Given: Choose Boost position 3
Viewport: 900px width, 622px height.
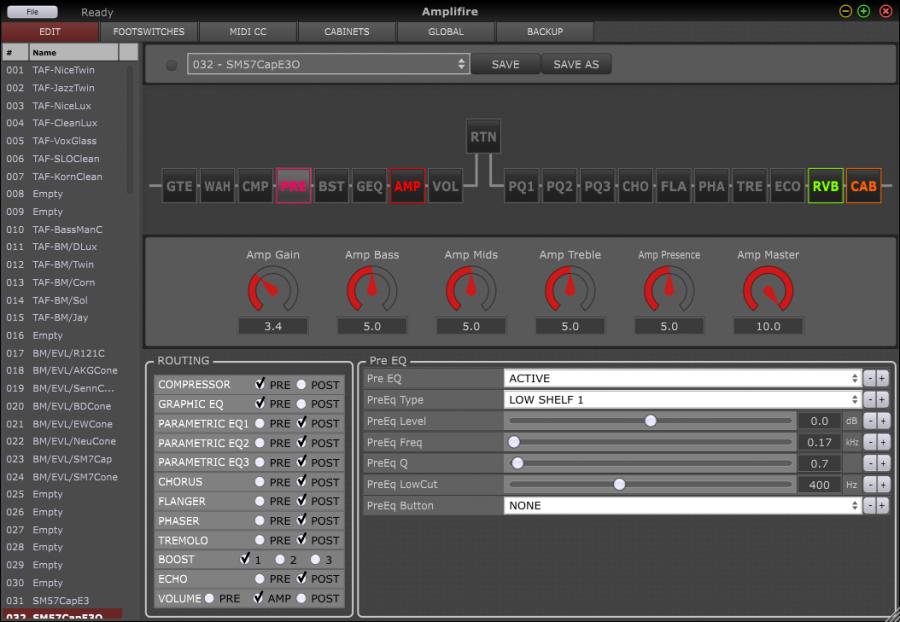Looking at the screenshot, I should pos(315,559).
